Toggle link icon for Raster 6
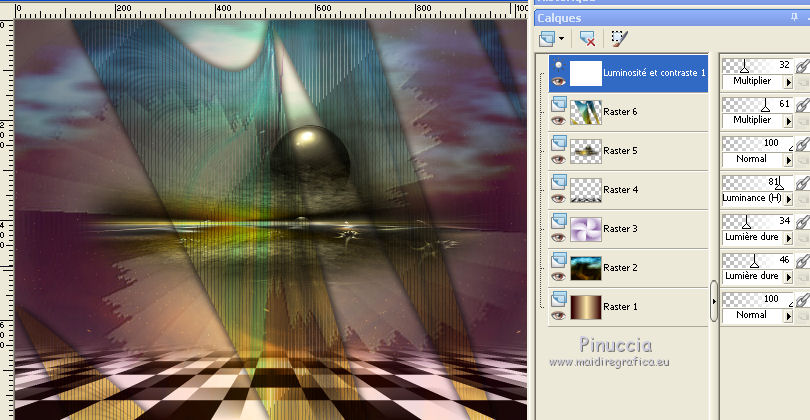The width and height of the screenshot is (810, 420). coord(802,105)
